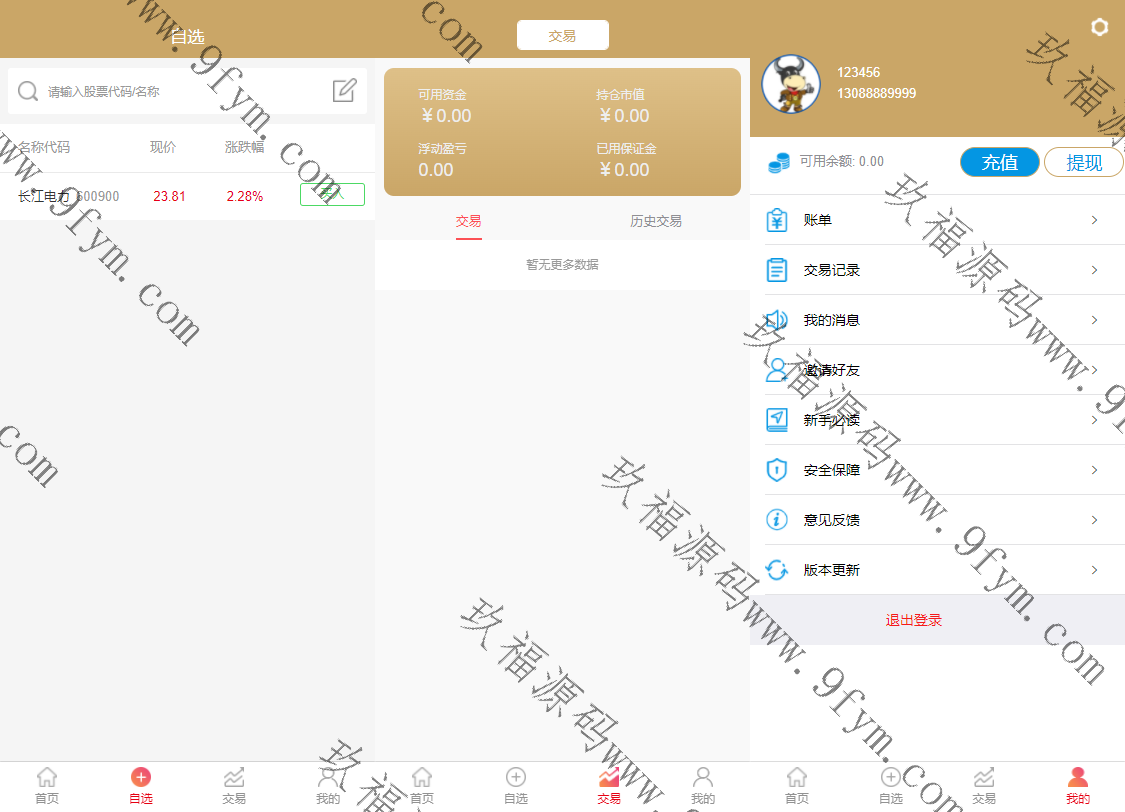Image resolution: width=1125 pixels, height=812 pixels.
Task: Click the blue coins balance icon
Action: pos(779,162)
